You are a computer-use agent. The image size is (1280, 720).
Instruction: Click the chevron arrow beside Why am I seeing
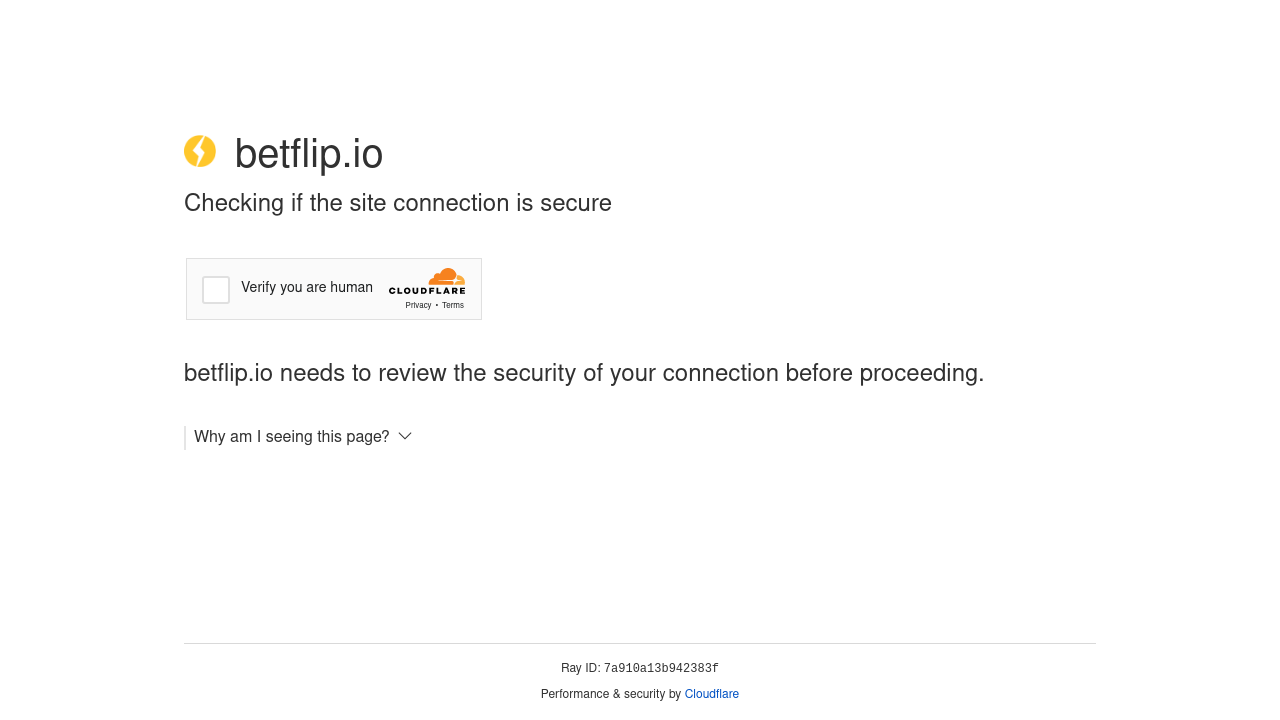point(405,436)
